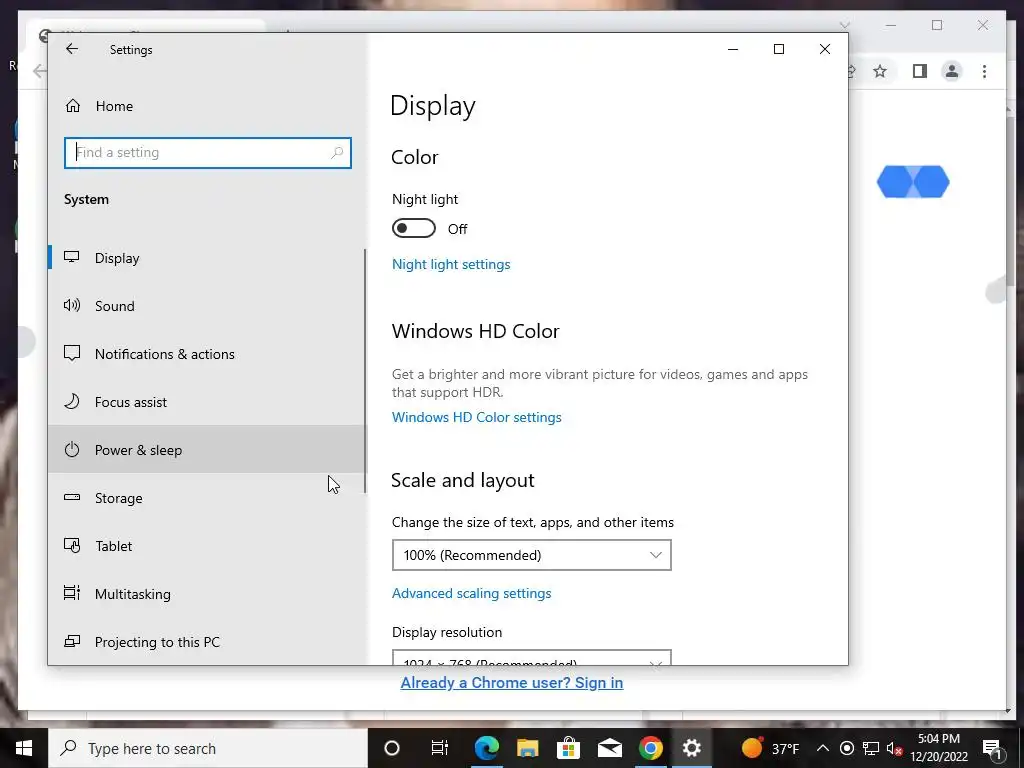Click the magnifier icon in the settings search box
Screen dimensions: 1024x768
coord(337,153)
